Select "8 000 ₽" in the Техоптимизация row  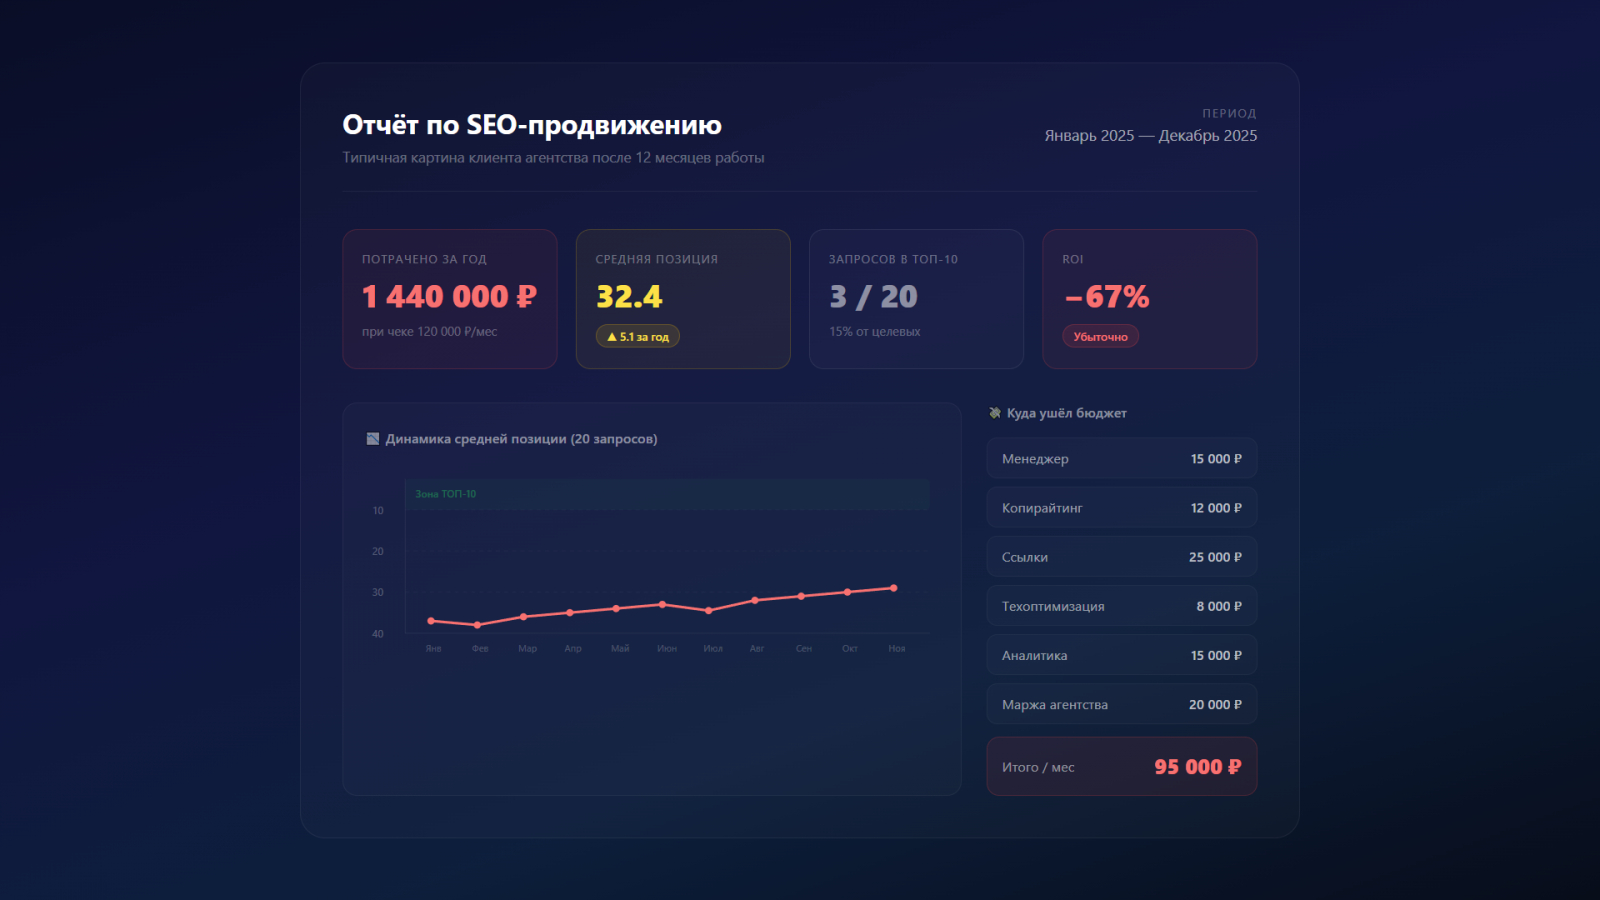pyautogui.click(x=1219, y=606)
